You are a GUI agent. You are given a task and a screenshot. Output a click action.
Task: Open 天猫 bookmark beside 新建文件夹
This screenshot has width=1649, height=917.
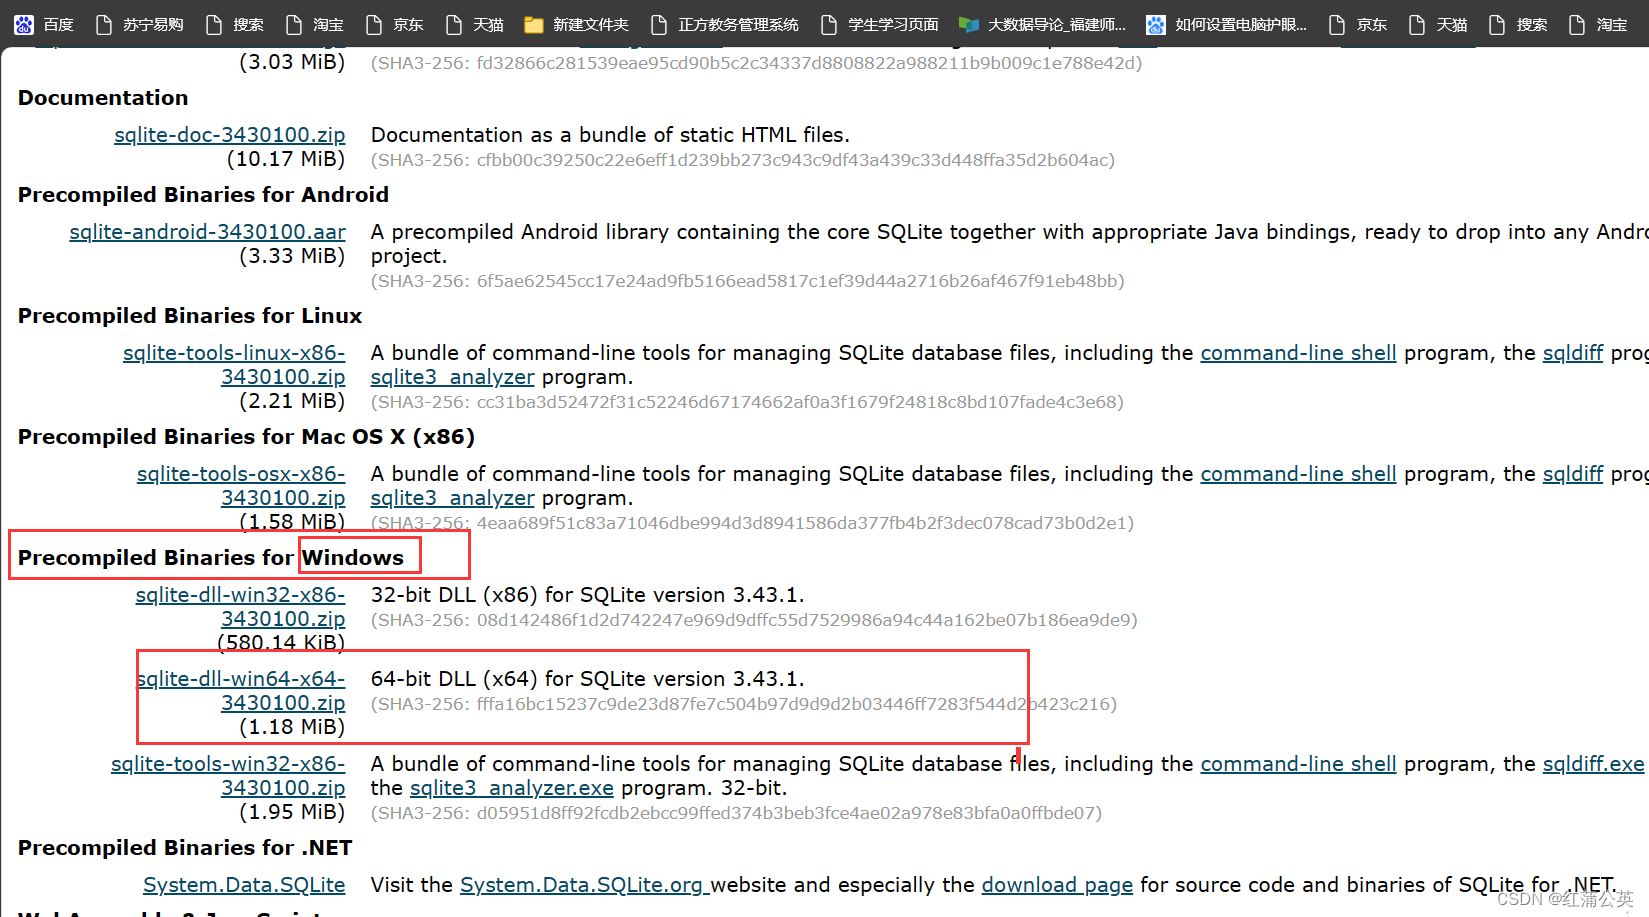(474, 24)
